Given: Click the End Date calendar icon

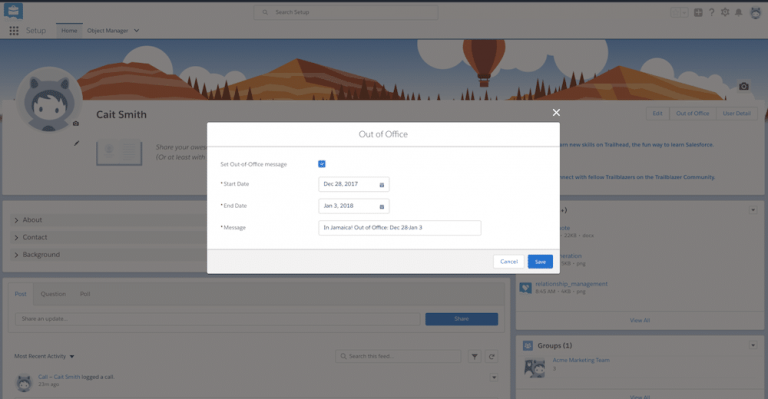Looking at the screenshot, I should click(x=382, y=207).
